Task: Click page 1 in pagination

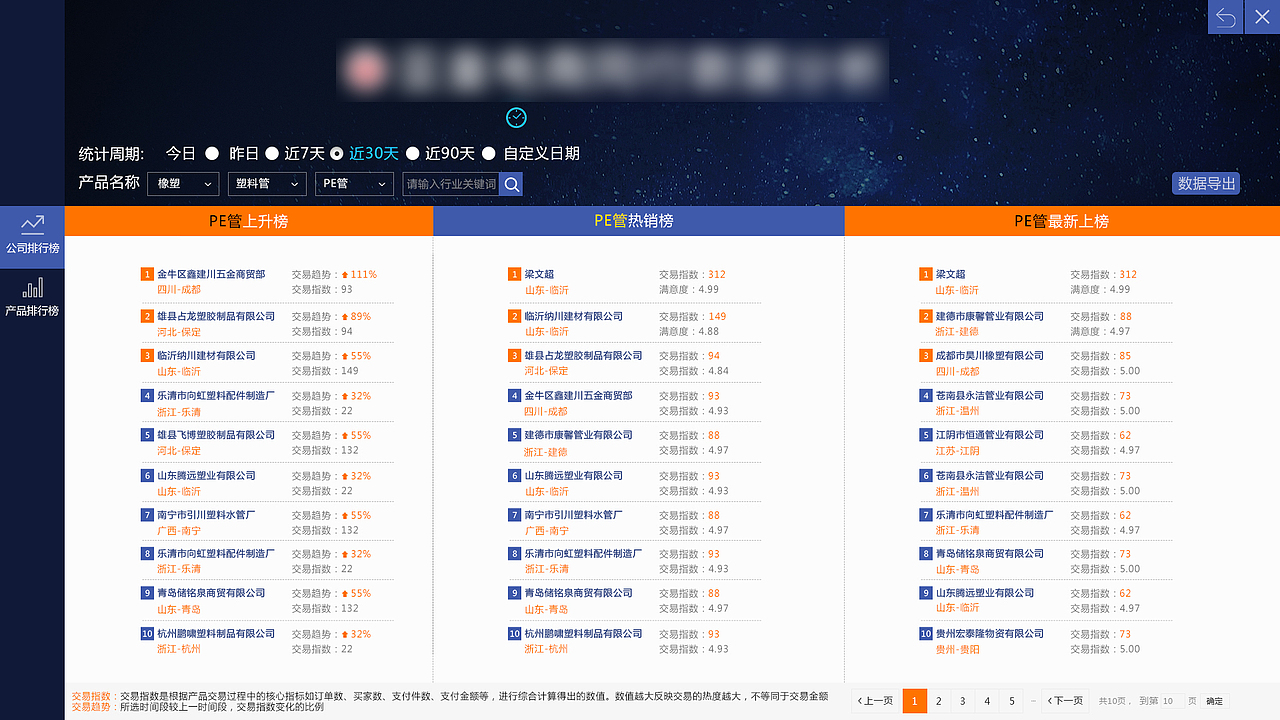Action: pos(914,701)
